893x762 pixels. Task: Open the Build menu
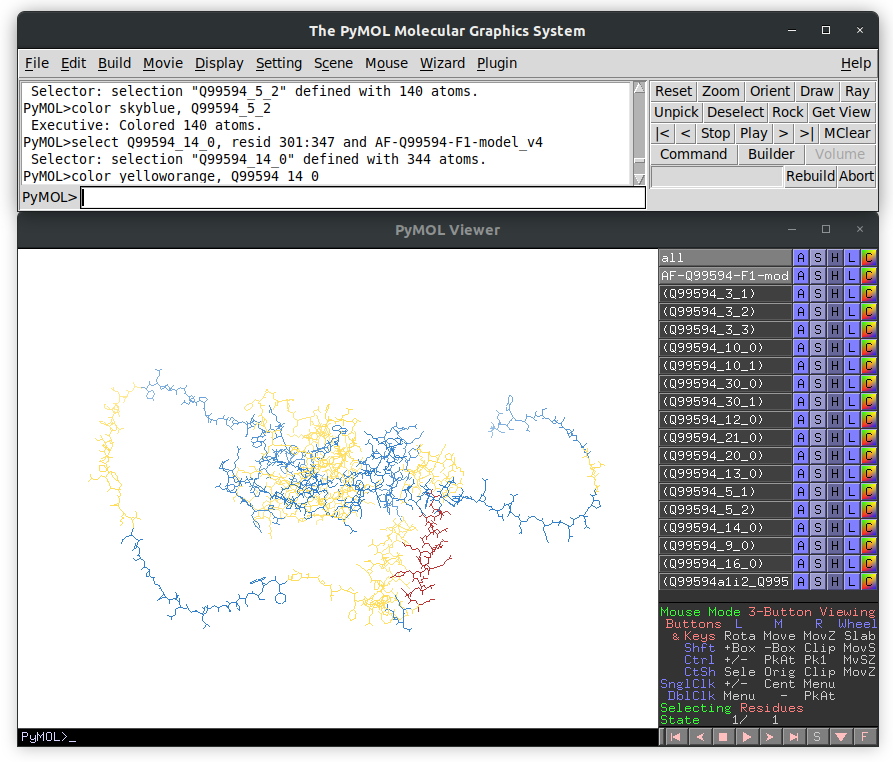point(114,63)
